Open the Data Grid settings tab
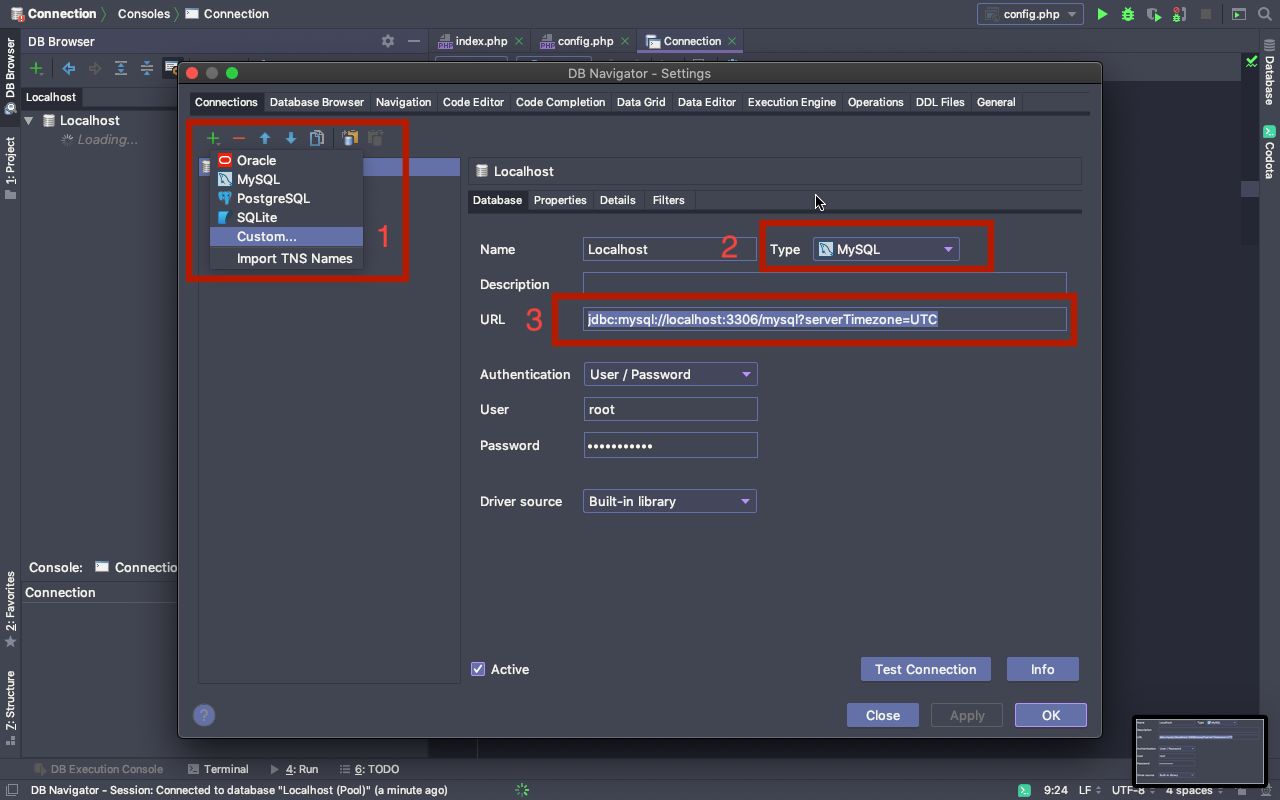Screen dimensions: 1280x800 tap(641, 102)
